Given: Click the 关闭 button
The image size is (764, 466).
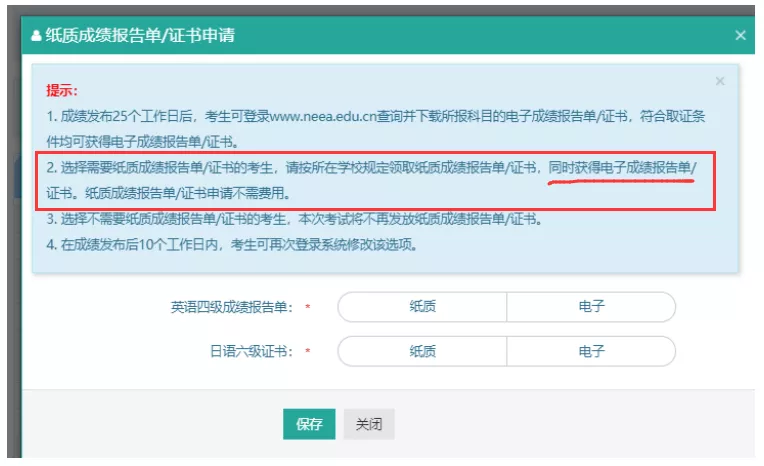Looking at the screenshot, I should pos(368,424).
